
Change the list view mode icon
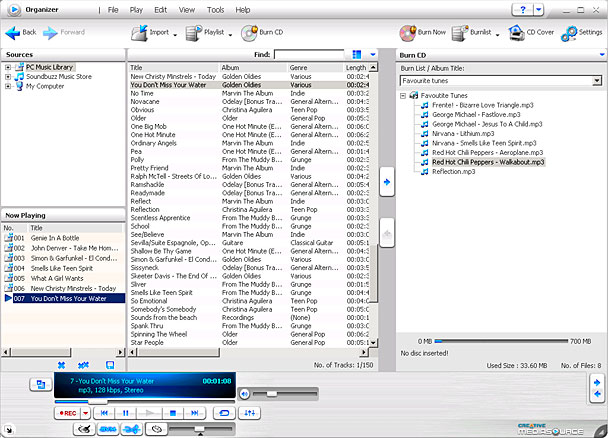pyautogui.click(x=357, y=55)
